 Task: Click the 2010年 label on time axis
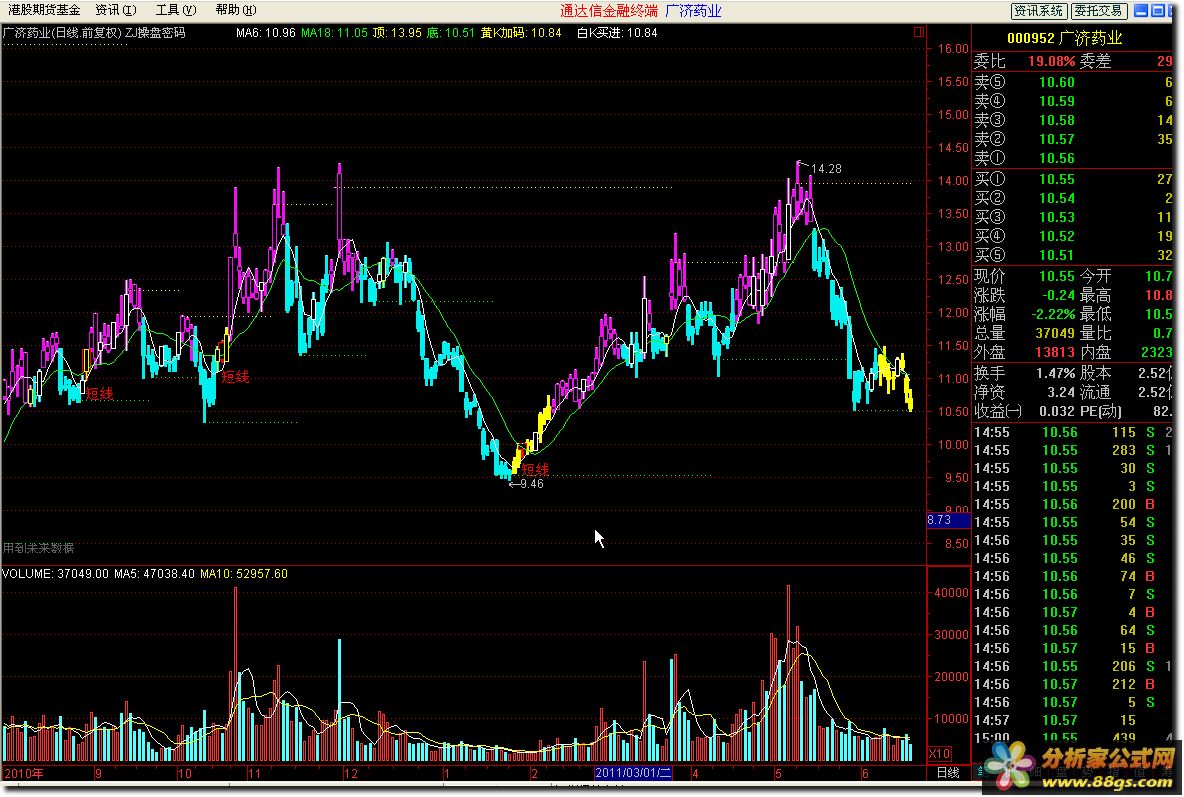click(x=23, y=774)
